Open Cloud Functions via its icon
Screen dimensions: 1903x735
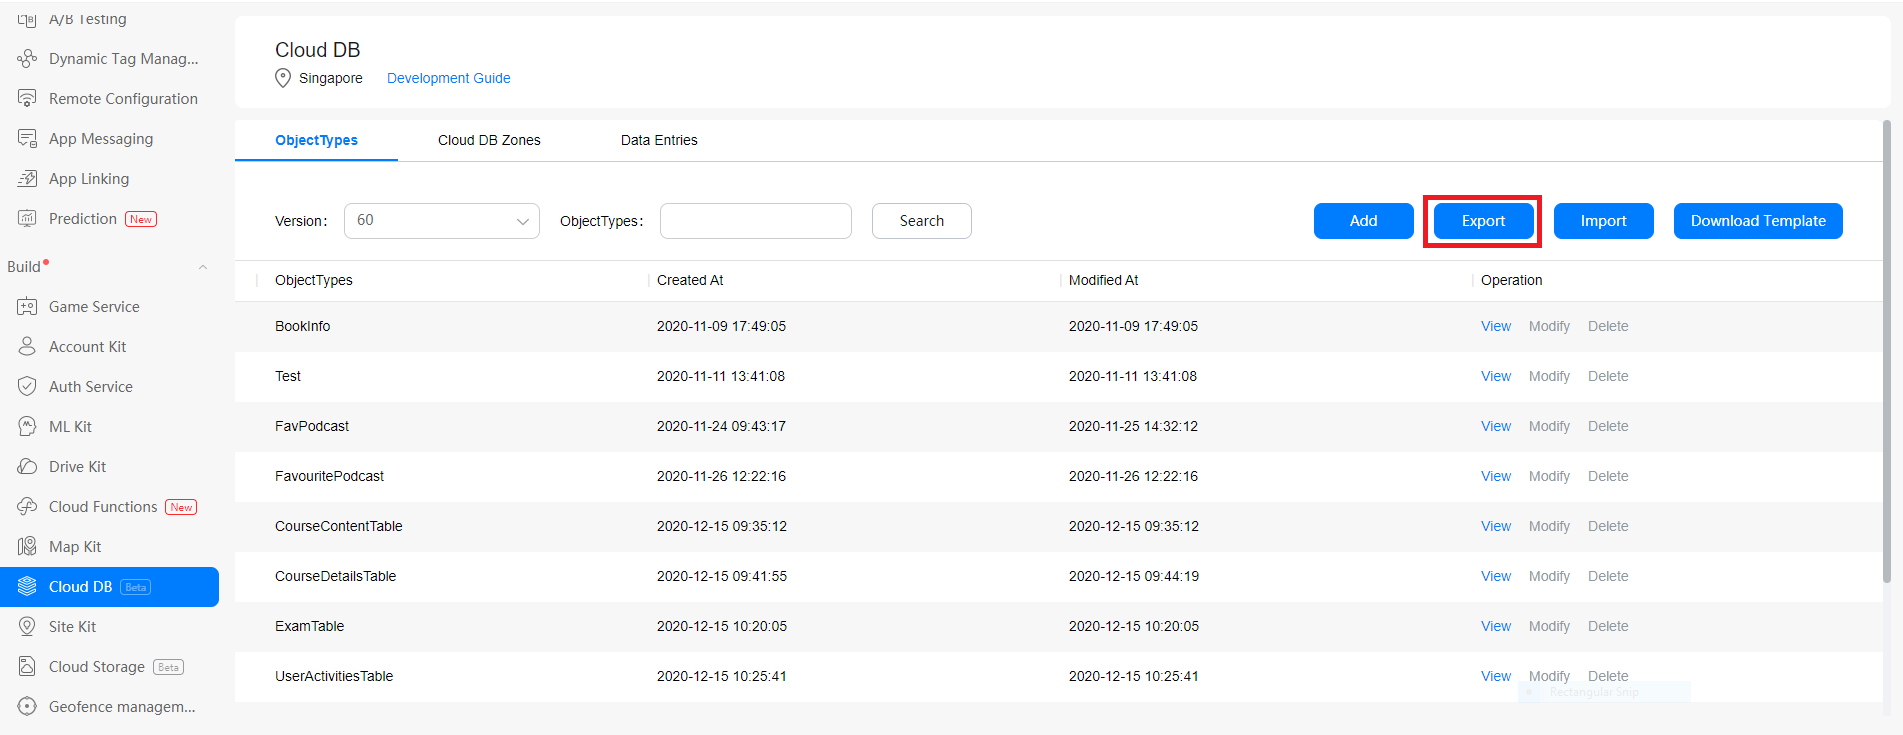(28, 507)
